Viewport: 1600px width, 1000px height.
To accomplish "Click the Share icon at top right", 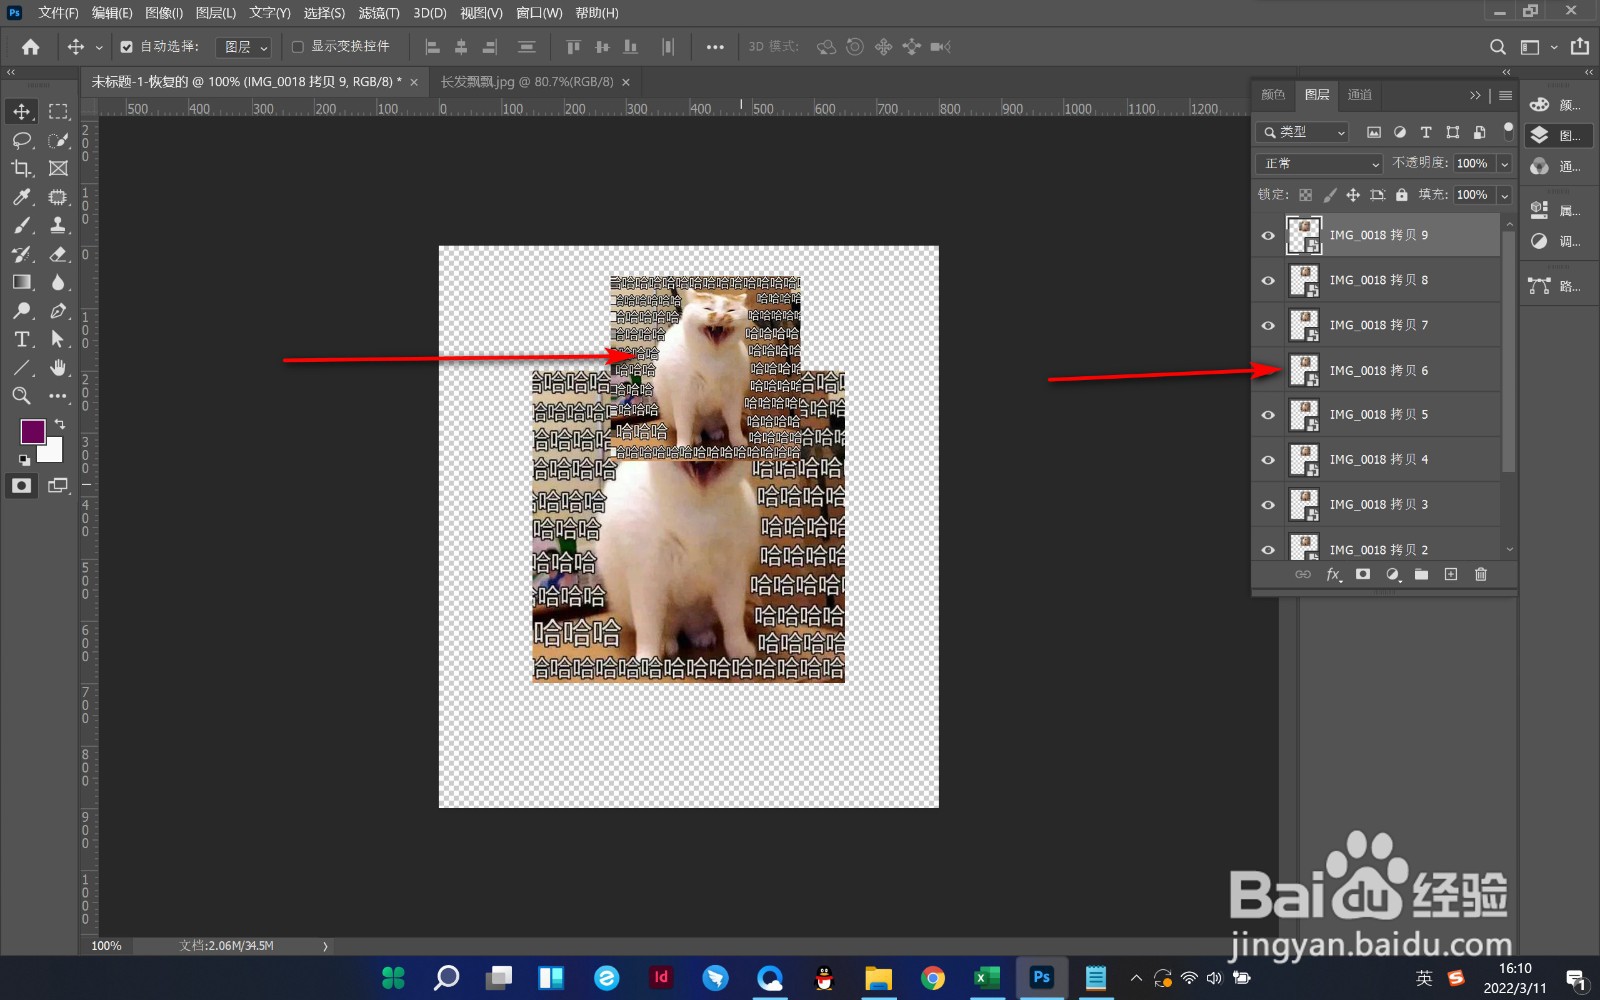I will pos(1579,47).
